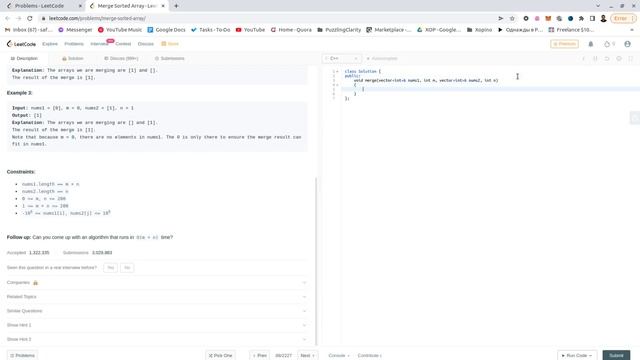Go to the Prev problem
This screenshot has width=640, height=360.
[x=260, y=356]
